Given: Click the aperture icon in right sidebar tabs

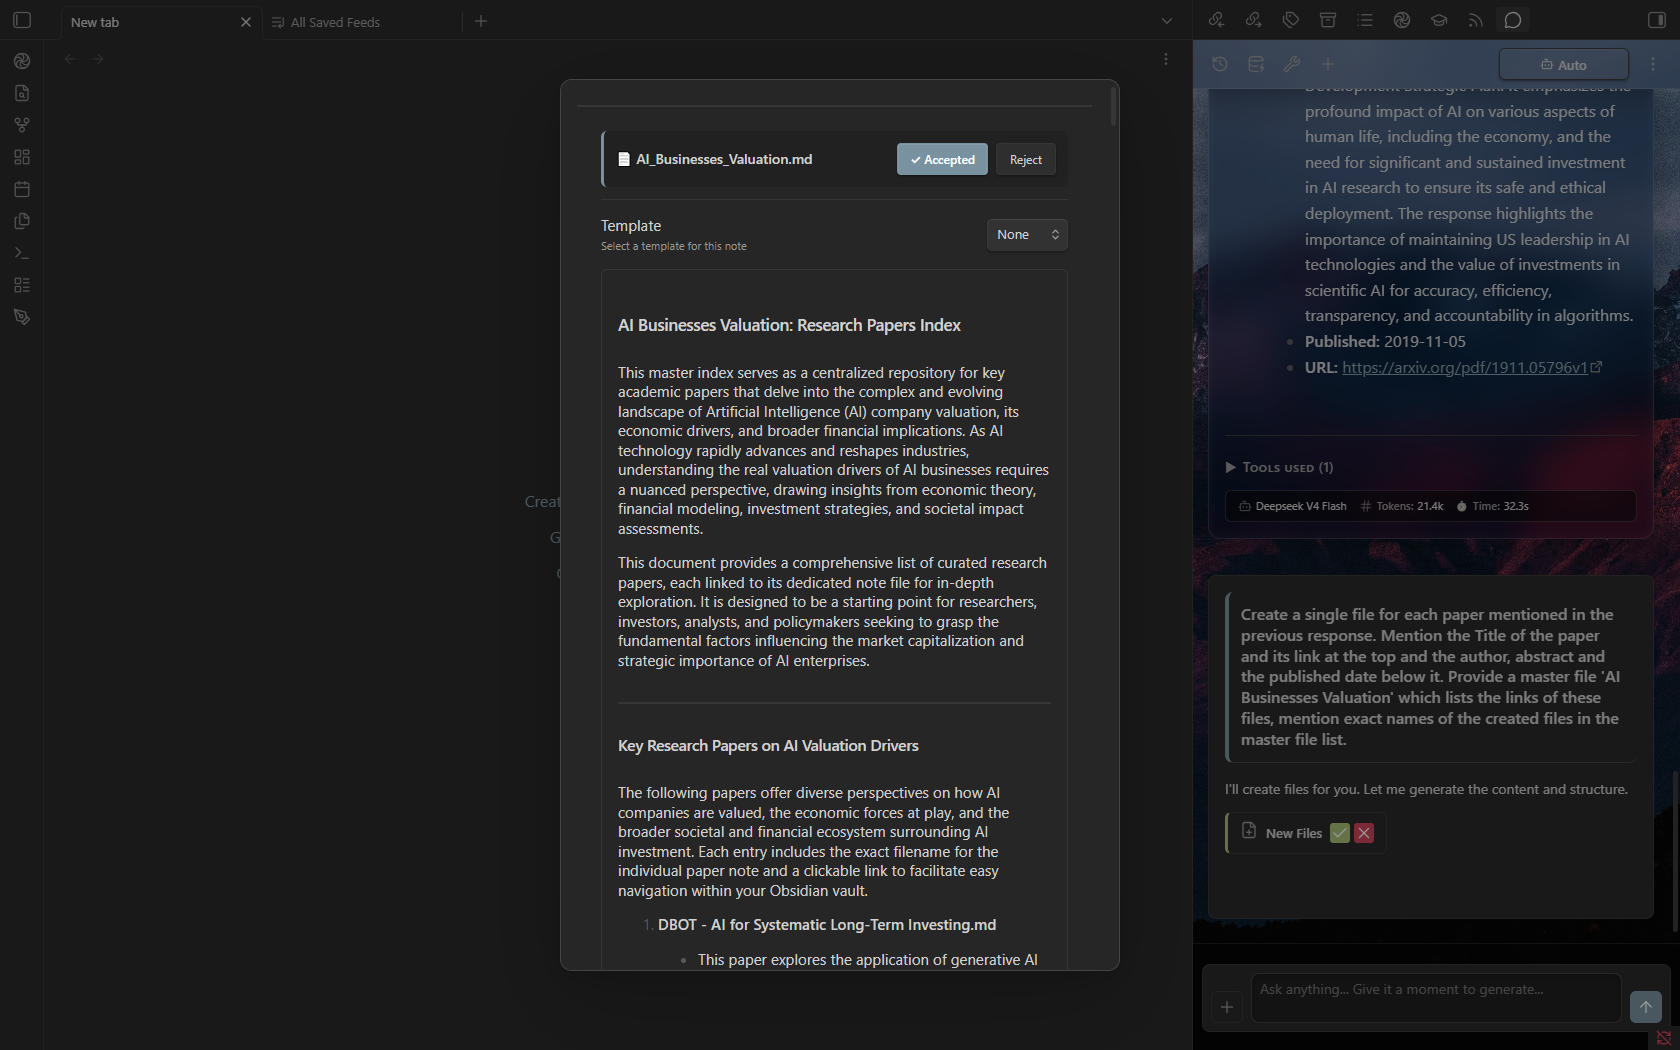Looking at the screenshot, I should click(1402, 20).
